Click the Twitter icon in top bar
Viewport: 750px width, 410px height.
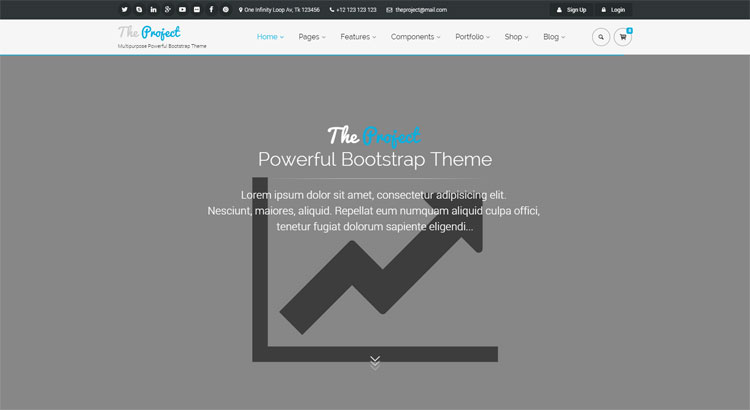click(124, 10)
